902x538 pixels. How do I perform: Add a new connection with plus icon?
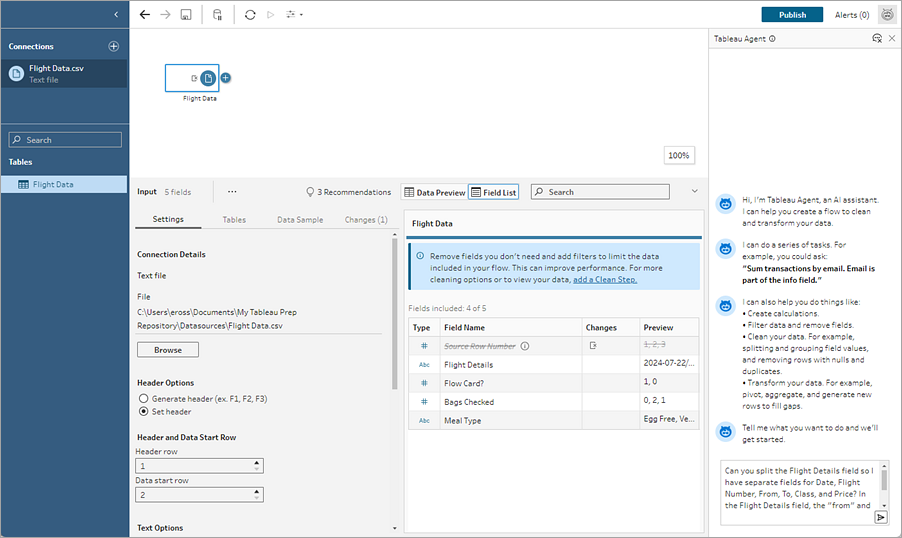[x=113, y=46]
